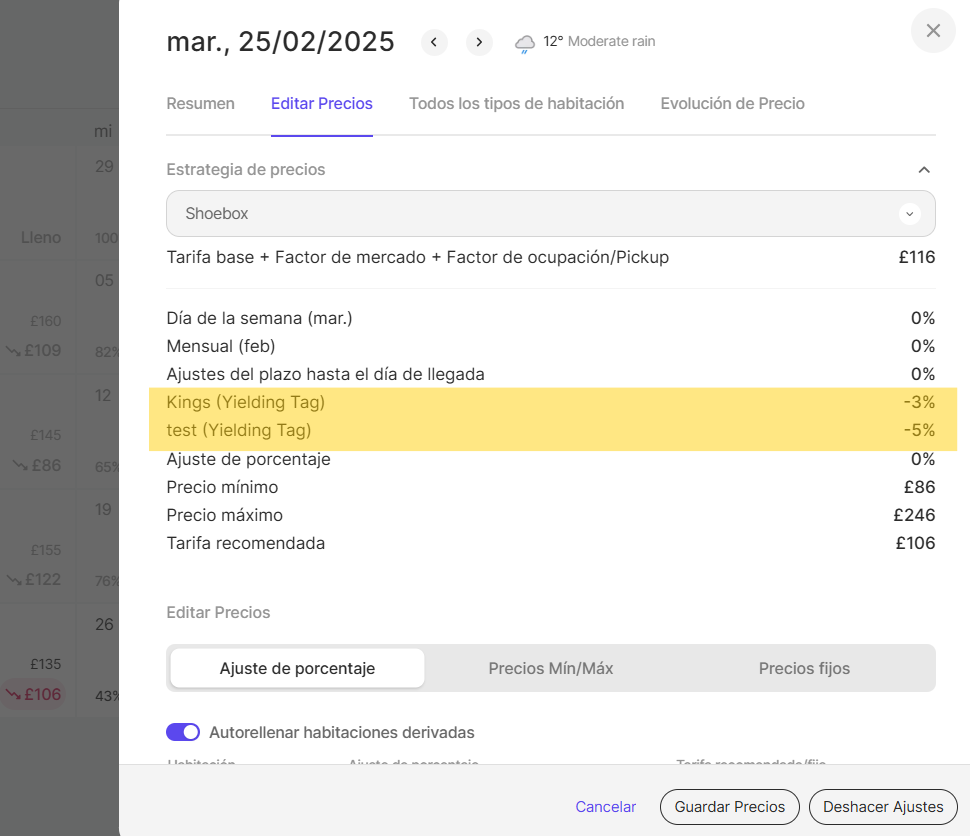This screenshot has height=836, width=970.
Task: Select Precios fijos option
Action: point(804,668)
